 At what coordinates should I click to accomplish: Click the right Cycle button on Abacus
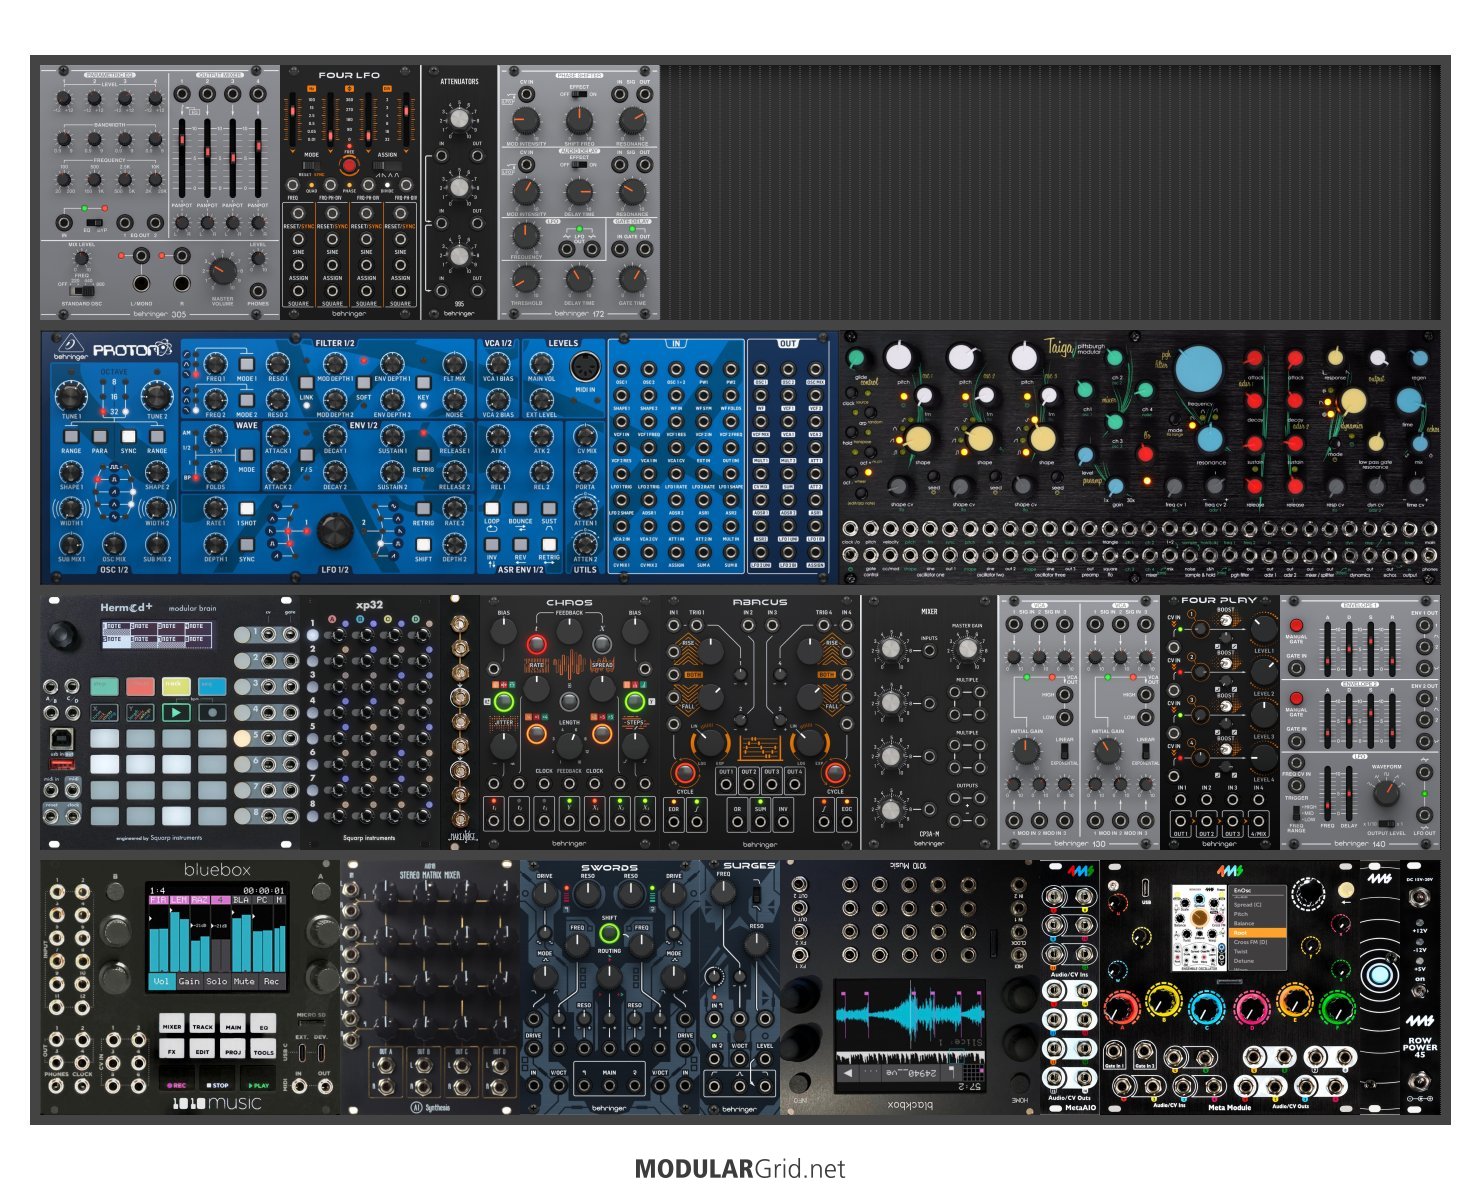(835, 772)
